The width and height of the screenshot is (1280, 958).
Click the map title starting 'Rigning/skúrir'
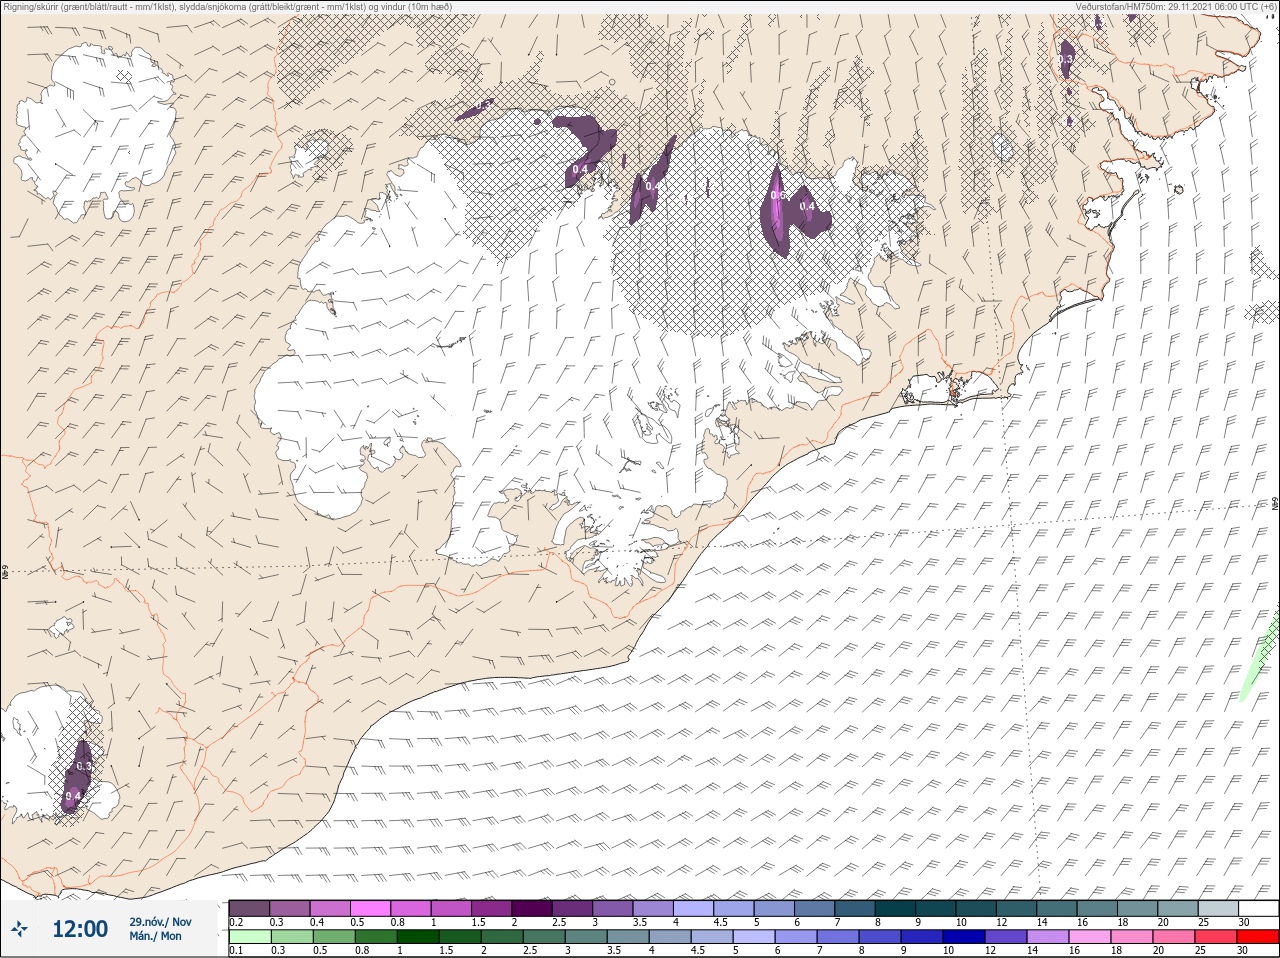pyautogui.click(x=227, y=7)
